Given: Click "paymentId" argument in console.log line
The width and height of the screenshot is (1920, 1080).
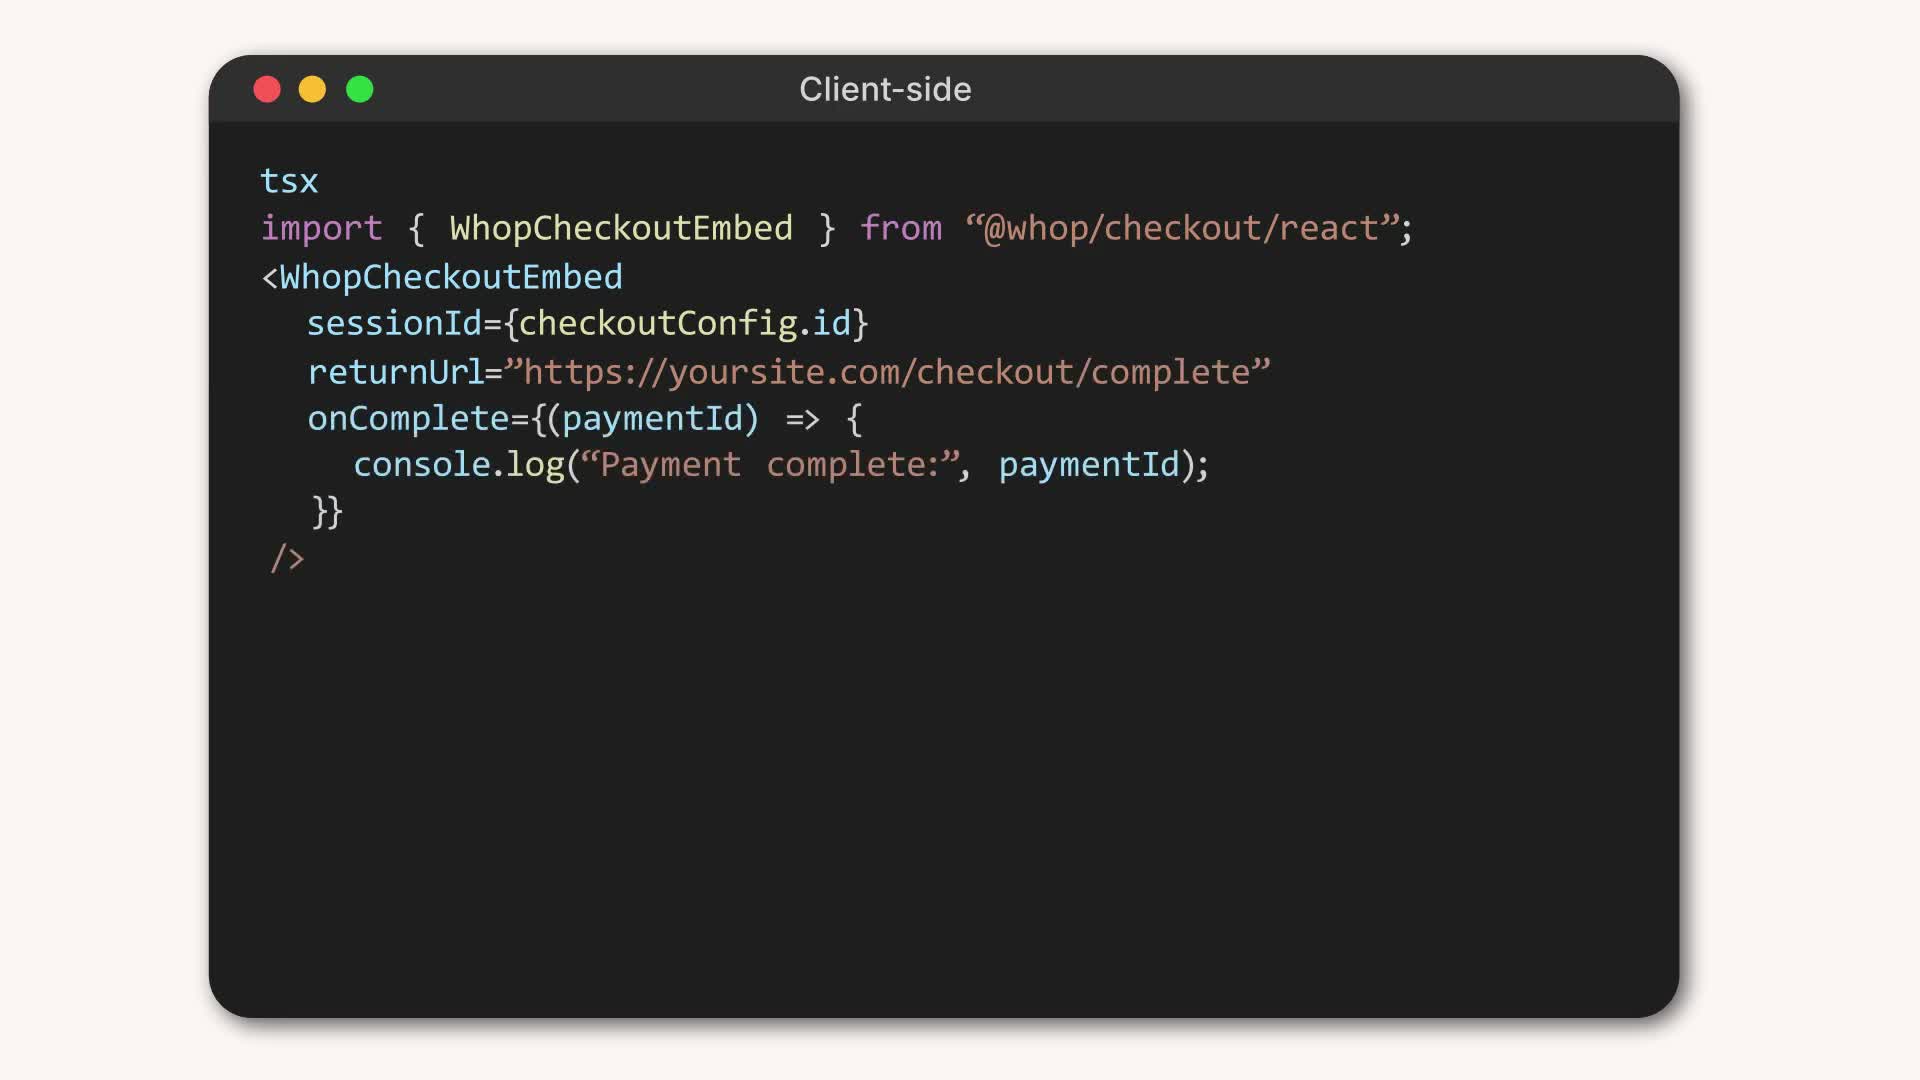Looking at the screenshot, I should [x=1089, y=466].
